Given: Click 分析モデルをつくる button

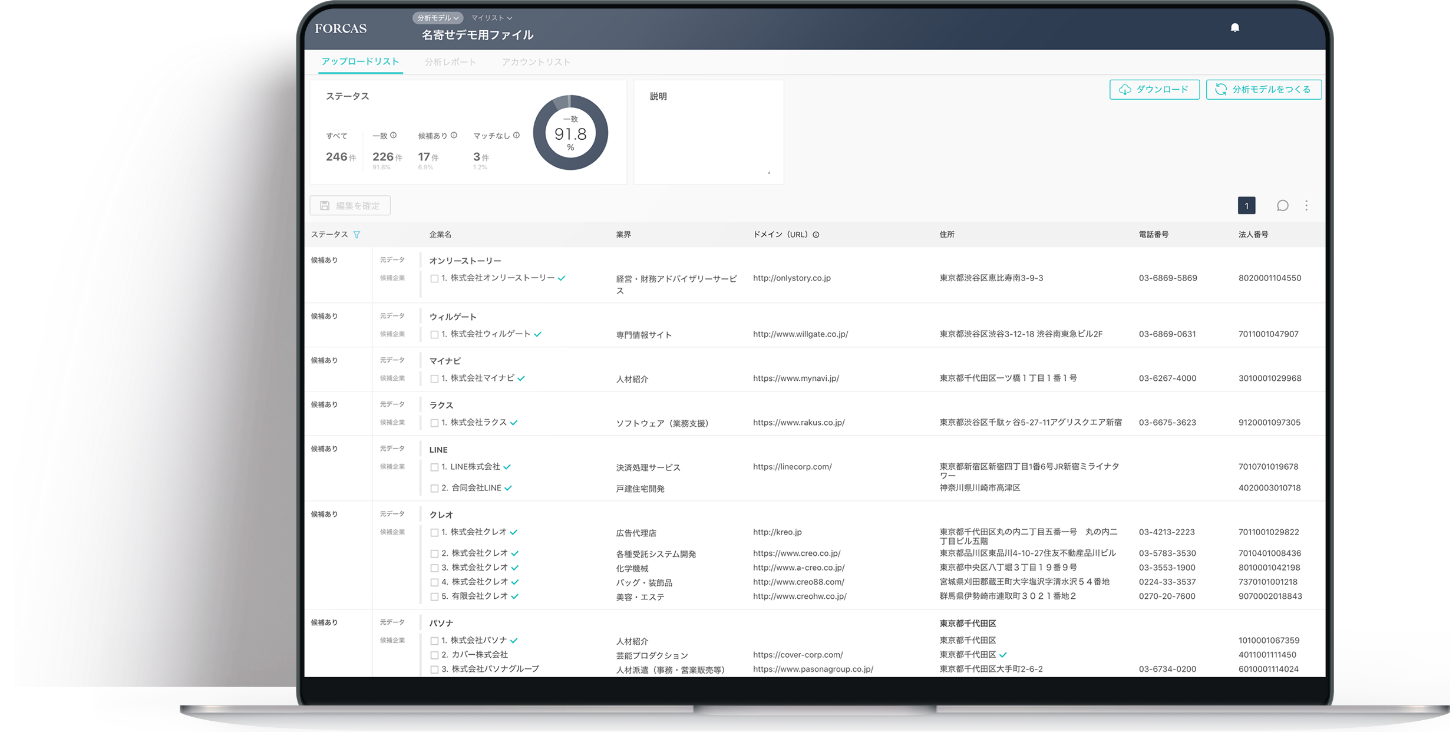Looking at the screenshot, I should [x=1264, y=89].
